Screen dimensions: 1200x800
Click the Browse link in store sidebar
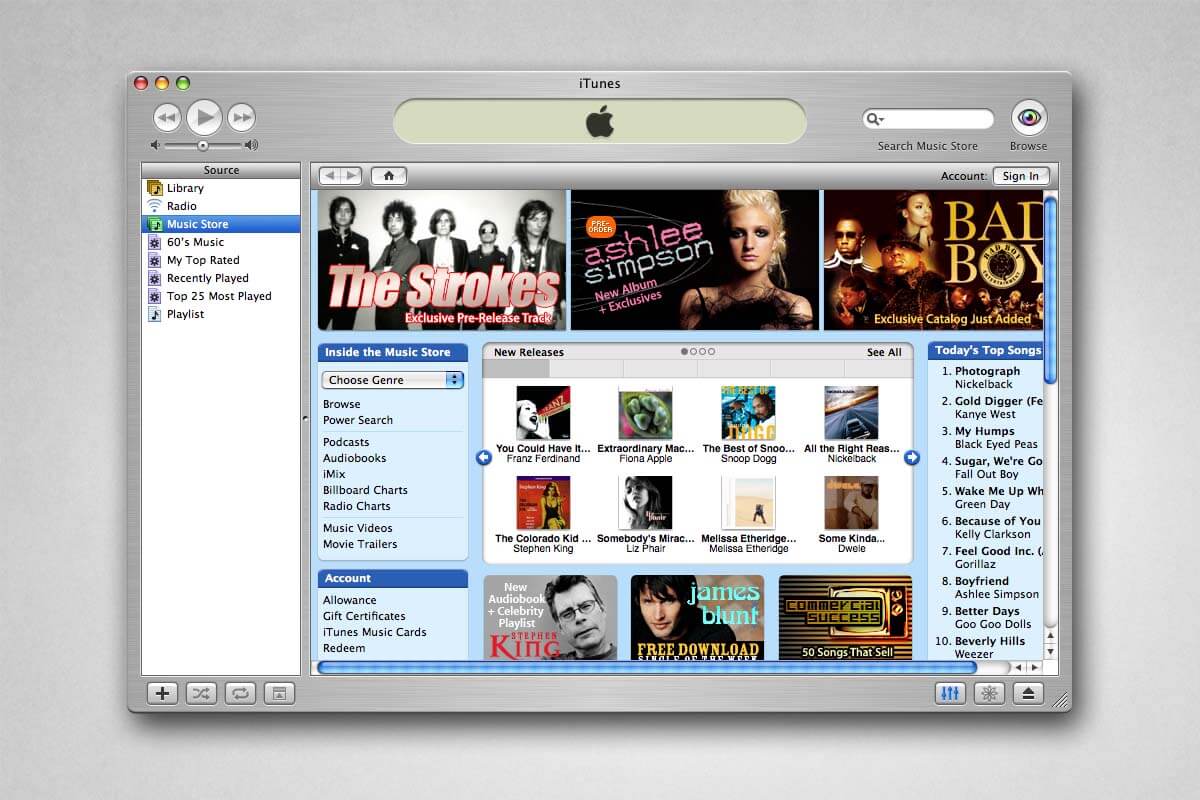(x=341, y=404)
